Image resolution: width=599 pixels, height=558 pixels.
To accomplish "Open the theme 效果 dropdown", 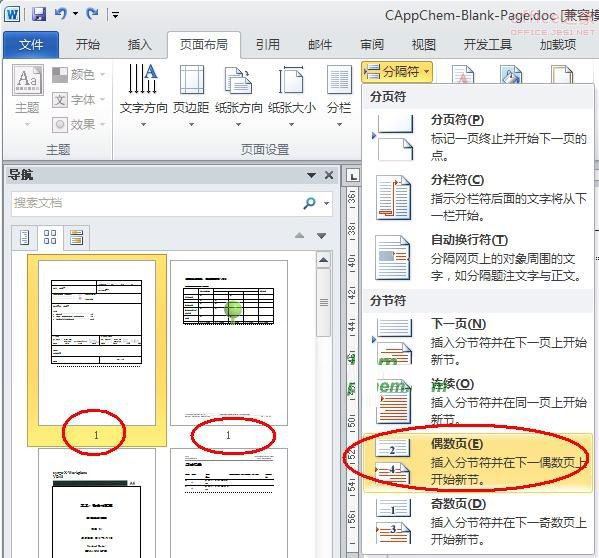I will pyautogui.click(x=78, y=125).
